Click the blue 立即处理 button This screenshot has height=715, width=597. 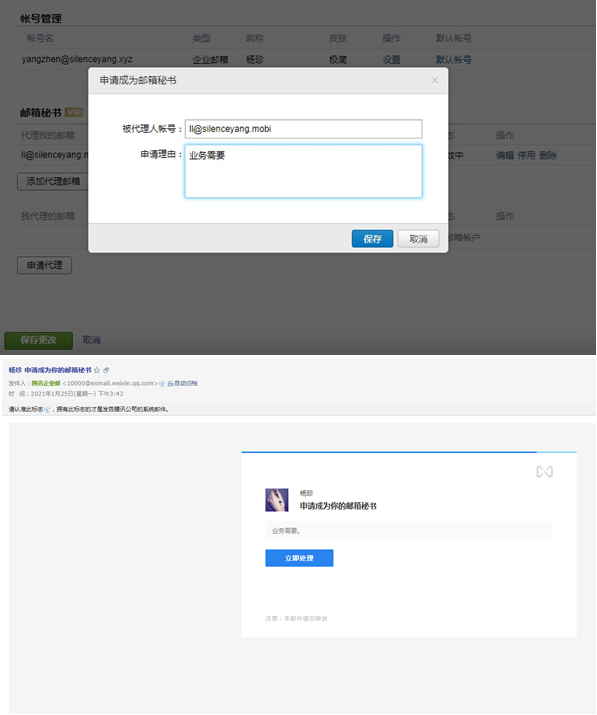coord(299,558)
